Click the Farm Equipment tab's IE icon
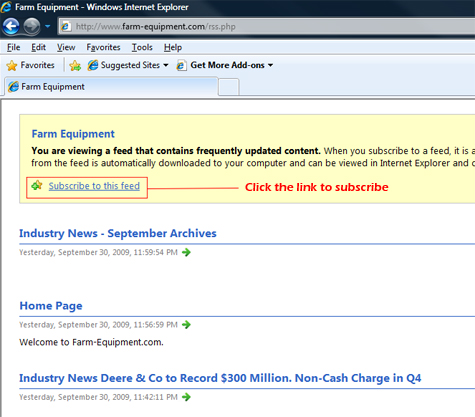Screen dimensions: 475x417 point(14,87)
